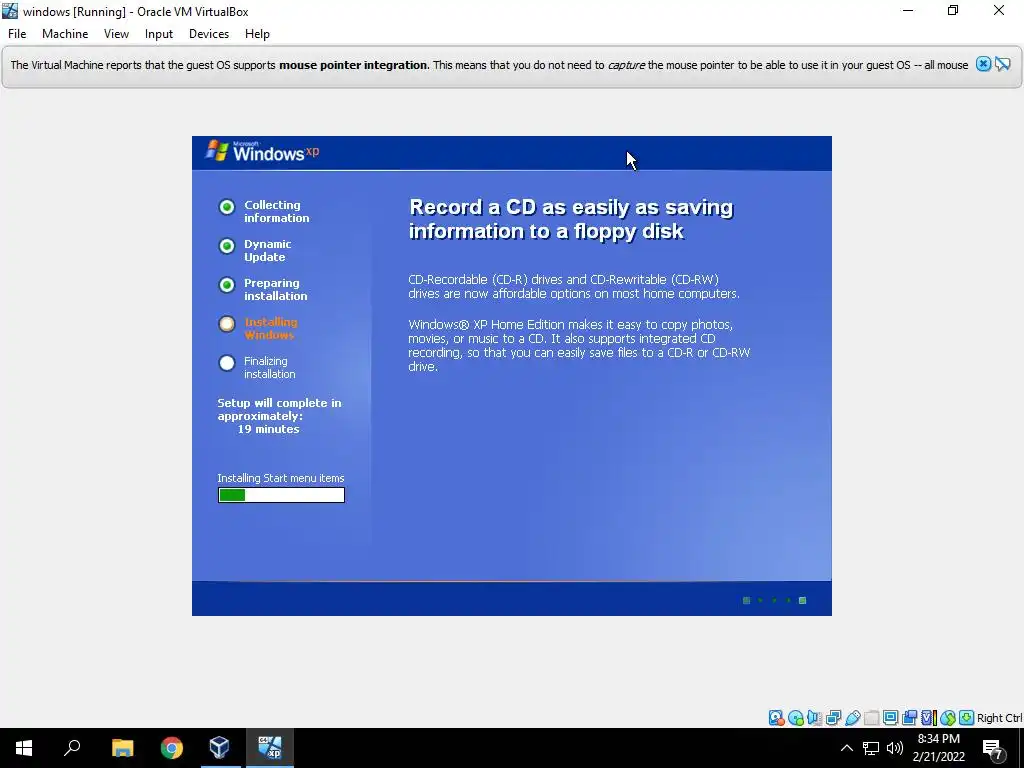1024x768 pixels.
Task: Open the taskbar clock showing 8:34 PM
Action: pos(938,748)
